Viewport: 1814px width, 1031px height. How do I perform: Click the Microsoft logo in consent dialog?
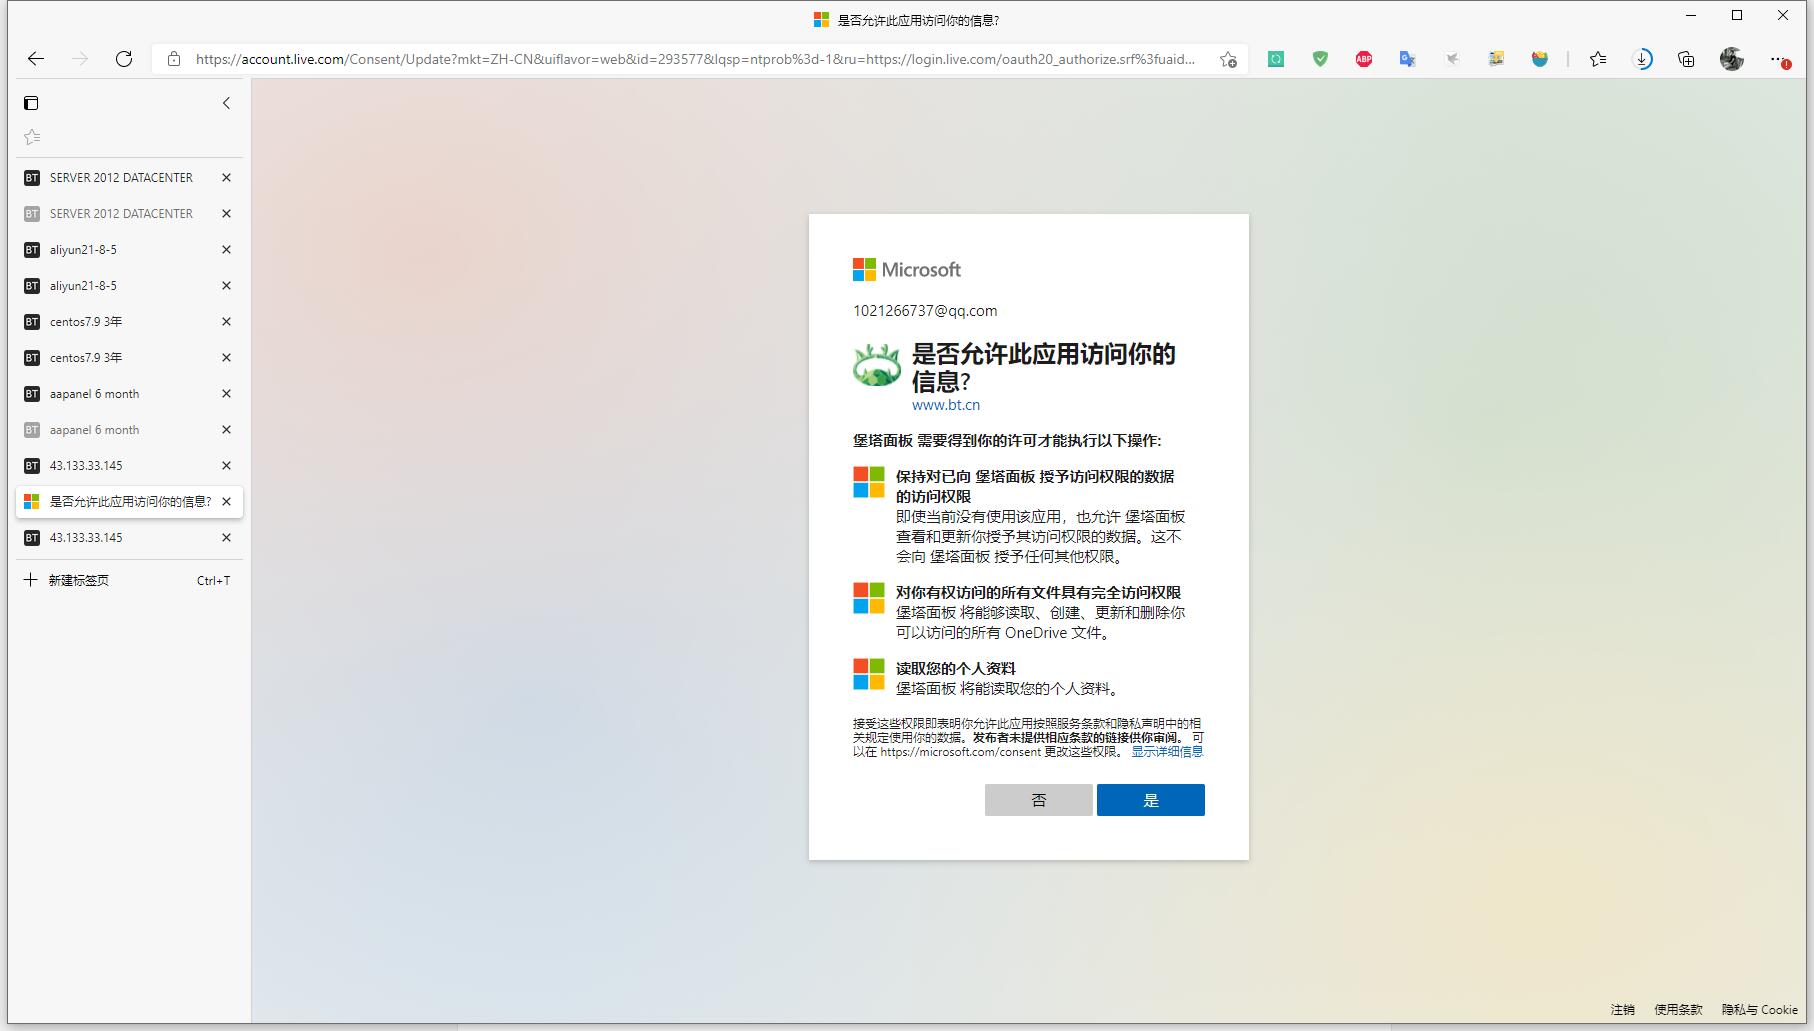907,269
